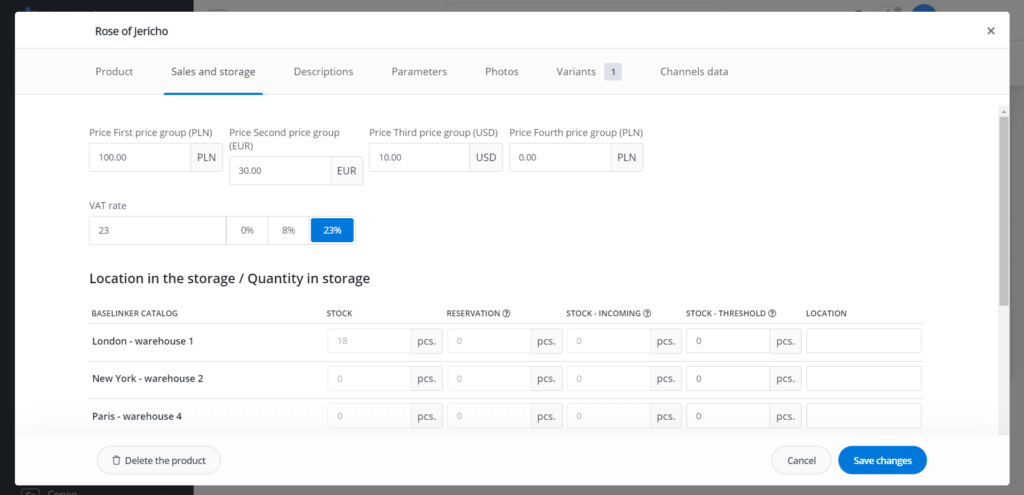This screenshot has height=495, width=1024.
Task: Select the 8% VAT rate option
Action: pos(289,231)
